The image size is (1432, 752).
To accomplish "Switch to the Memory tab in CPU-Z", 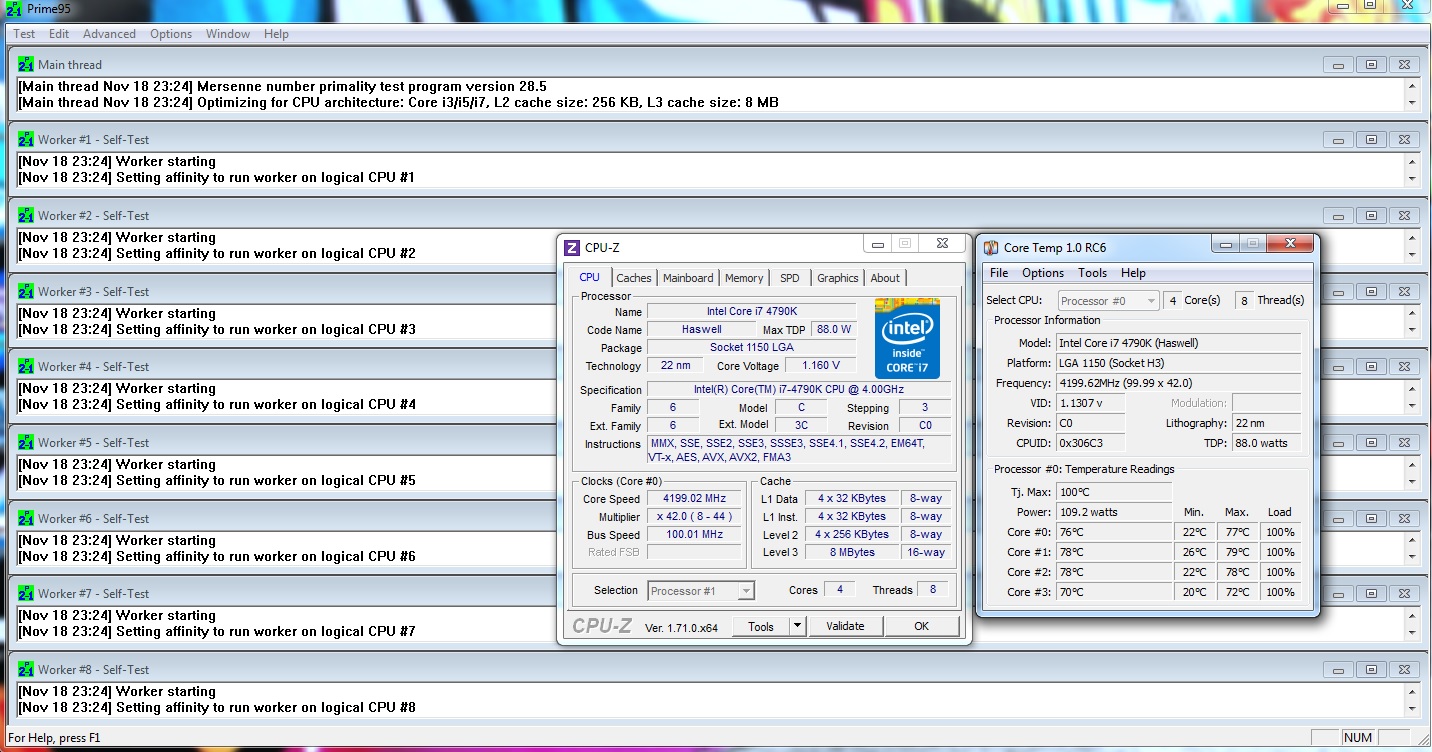I will click(744, 278).
